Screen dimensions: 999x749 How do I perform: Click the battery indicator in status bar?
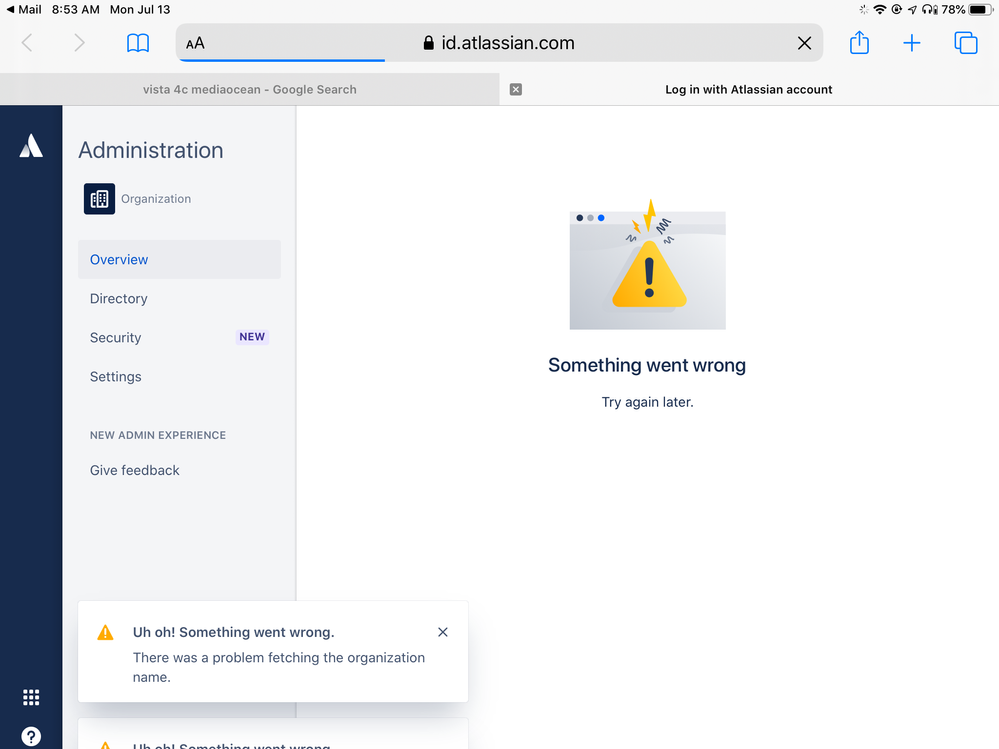(981, 10)
